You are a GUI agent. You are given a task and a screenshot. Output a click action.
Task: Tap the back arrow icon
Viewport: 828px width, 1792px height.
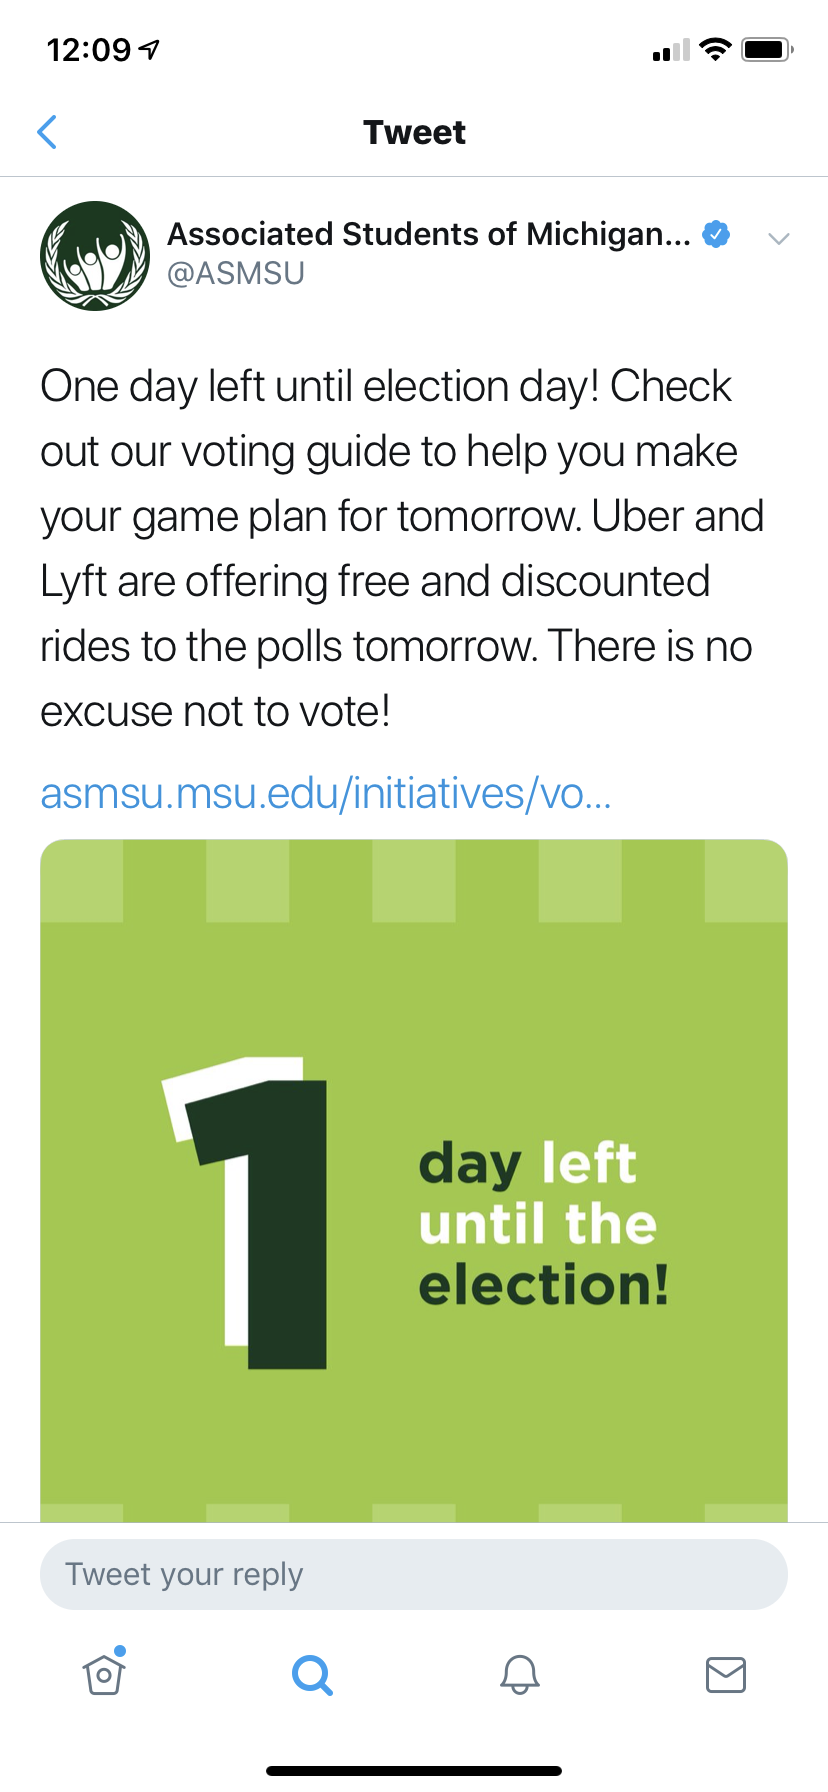47,132
